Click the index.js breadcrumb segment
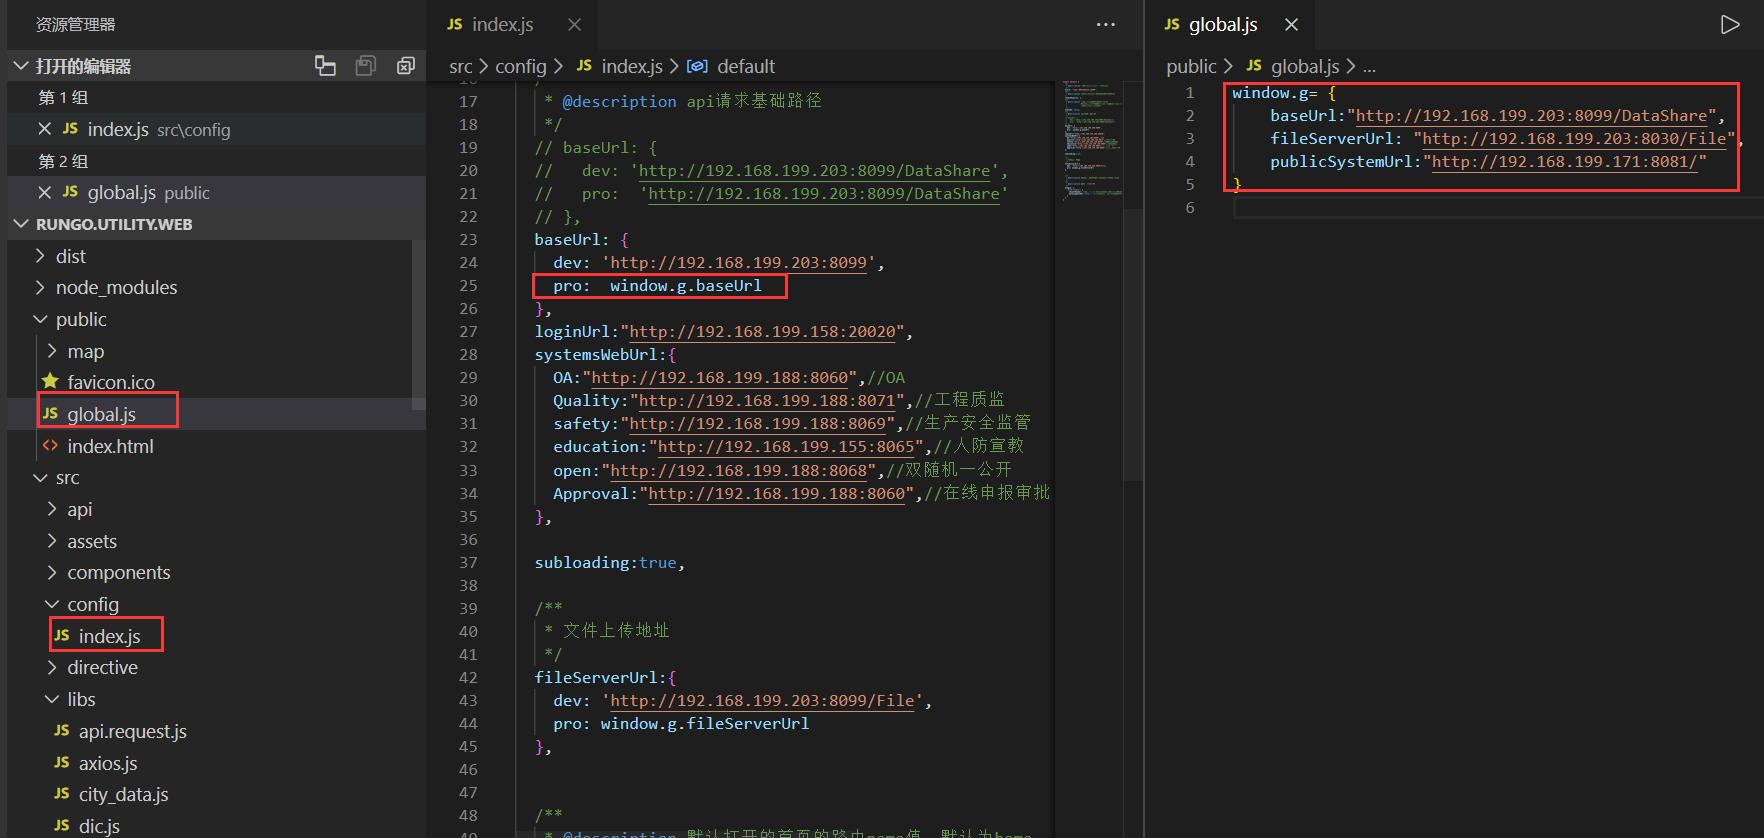 [632, 66]
